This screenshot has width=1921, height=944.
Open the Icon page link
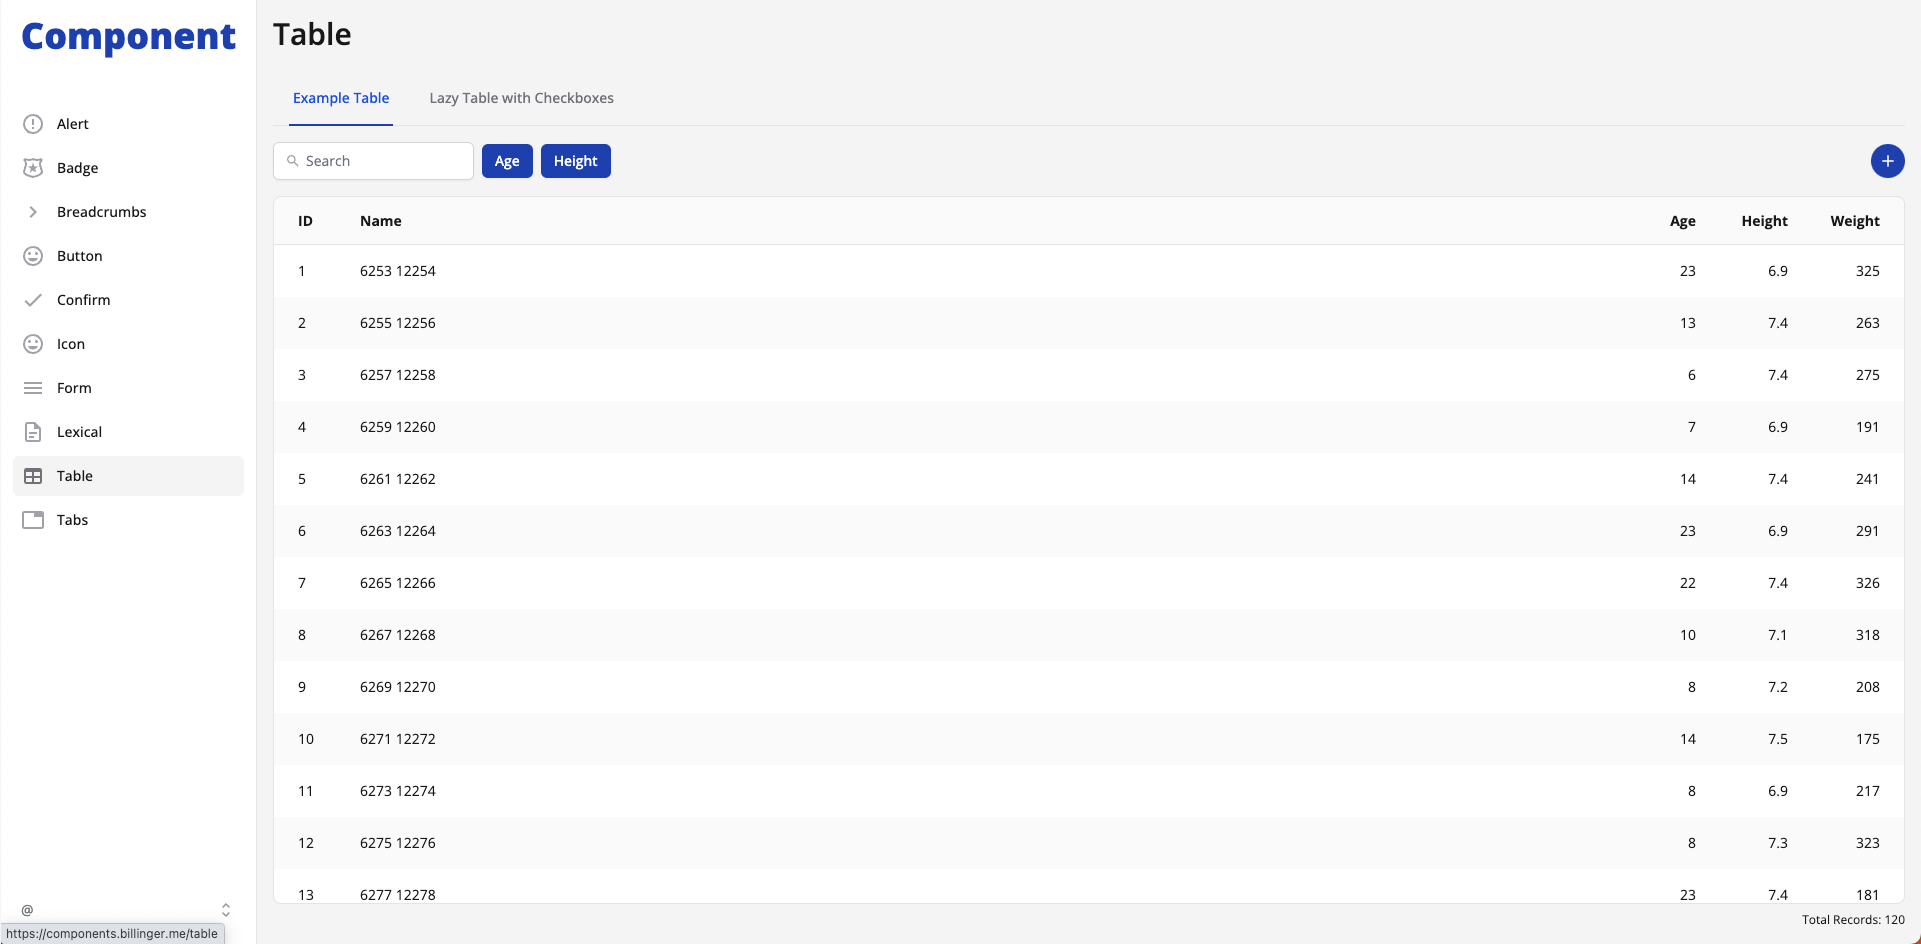click(x=71, y=344)
